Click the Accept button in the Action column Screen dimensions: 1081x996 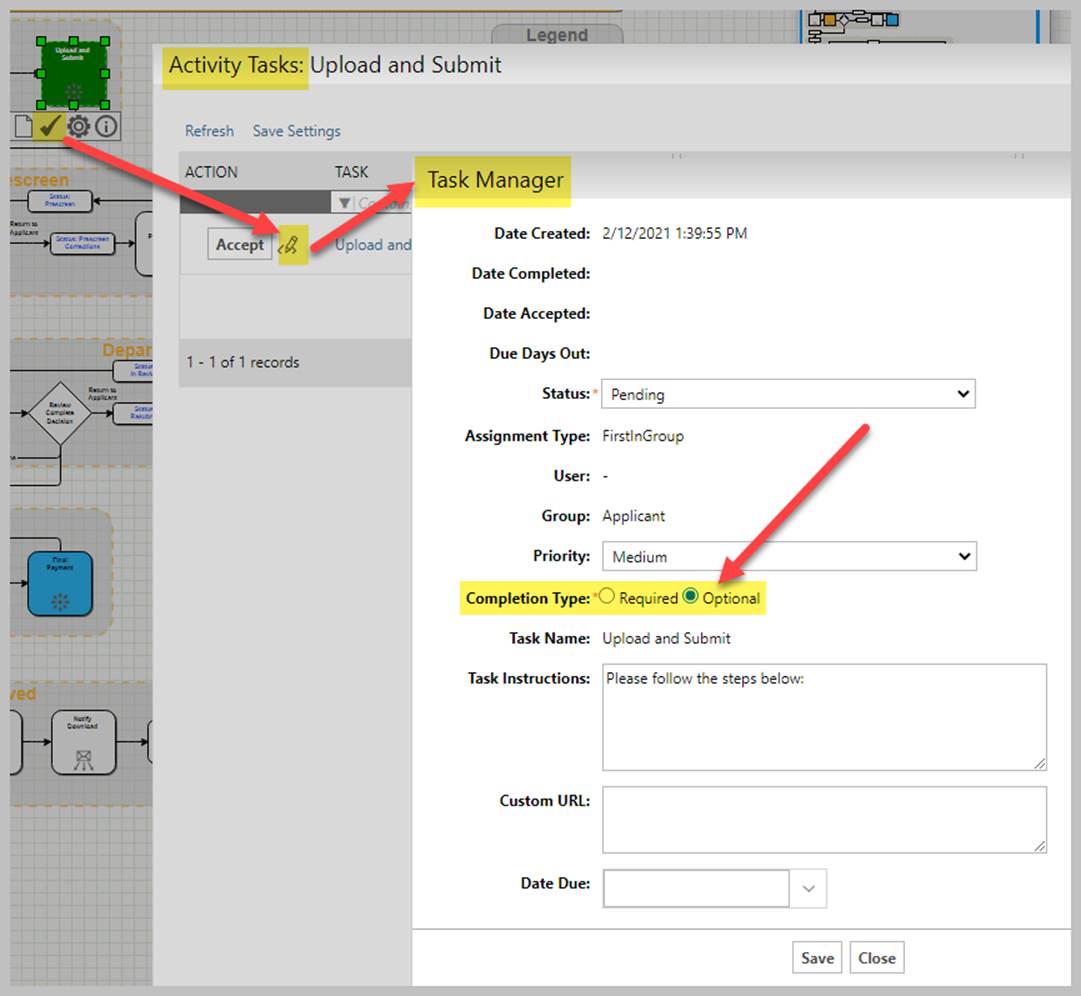click(240, 244)
